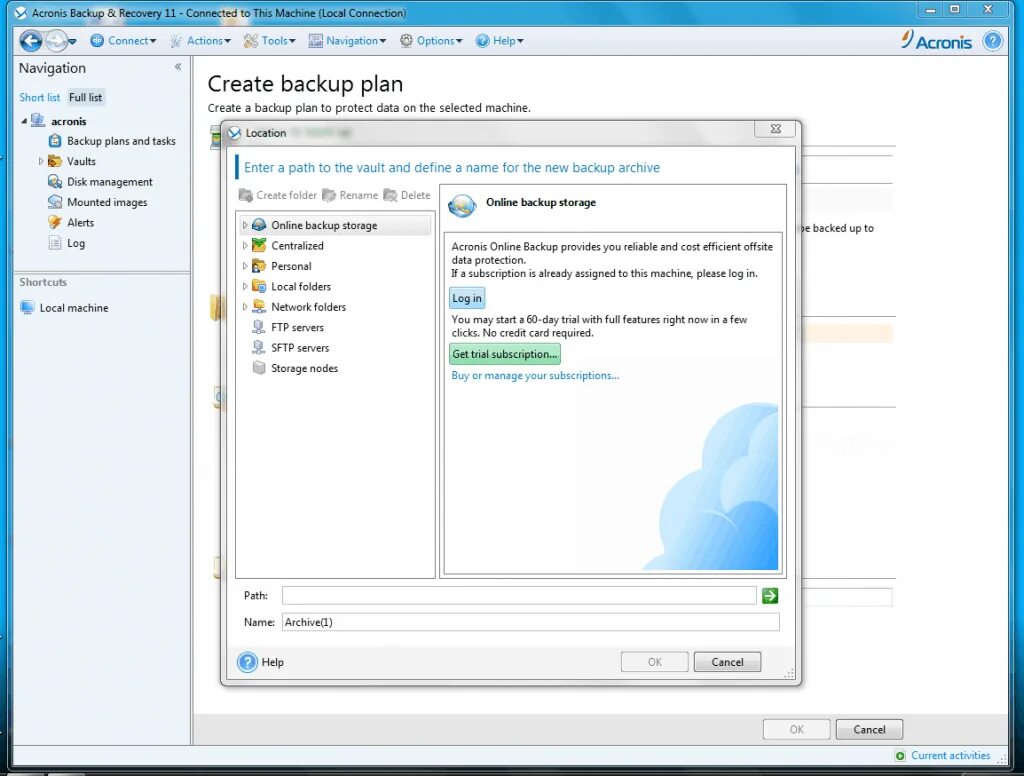Click the acronis machine icon in the tree
Image resolution: width=1024 pixels, height=776 pixels.
39,121
